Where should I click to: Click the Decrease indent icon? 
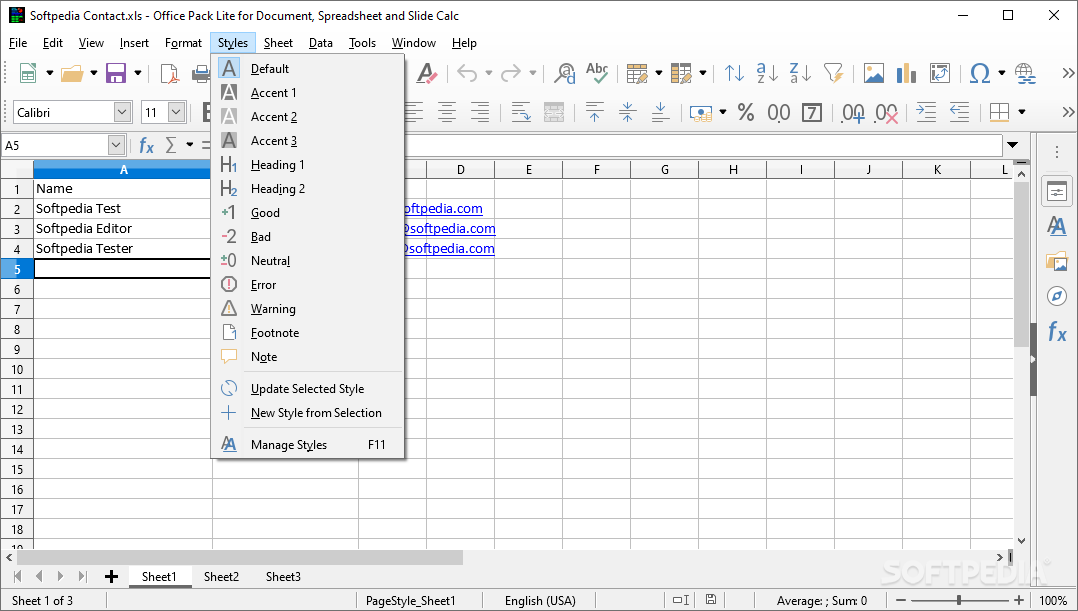pos(959,112)
